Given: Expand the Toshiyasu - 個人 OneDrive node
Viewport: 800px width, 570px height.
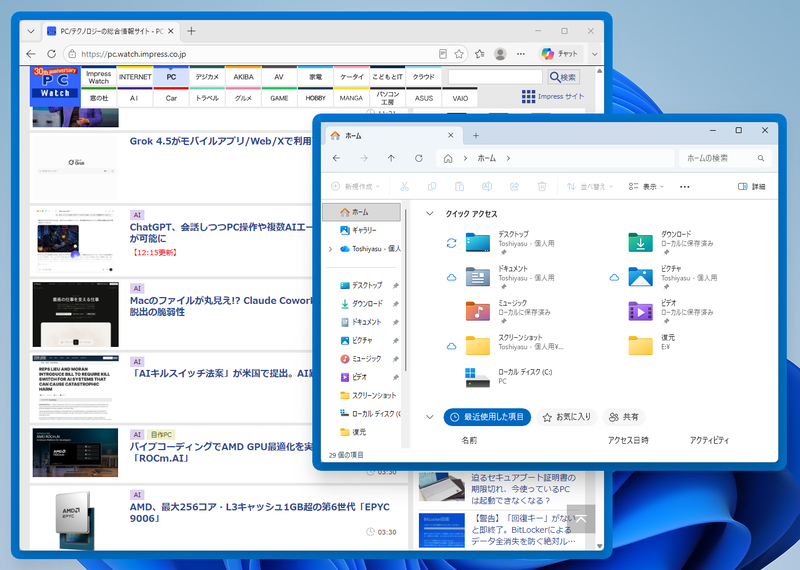Looking at the screenshot, I should 330,249.
